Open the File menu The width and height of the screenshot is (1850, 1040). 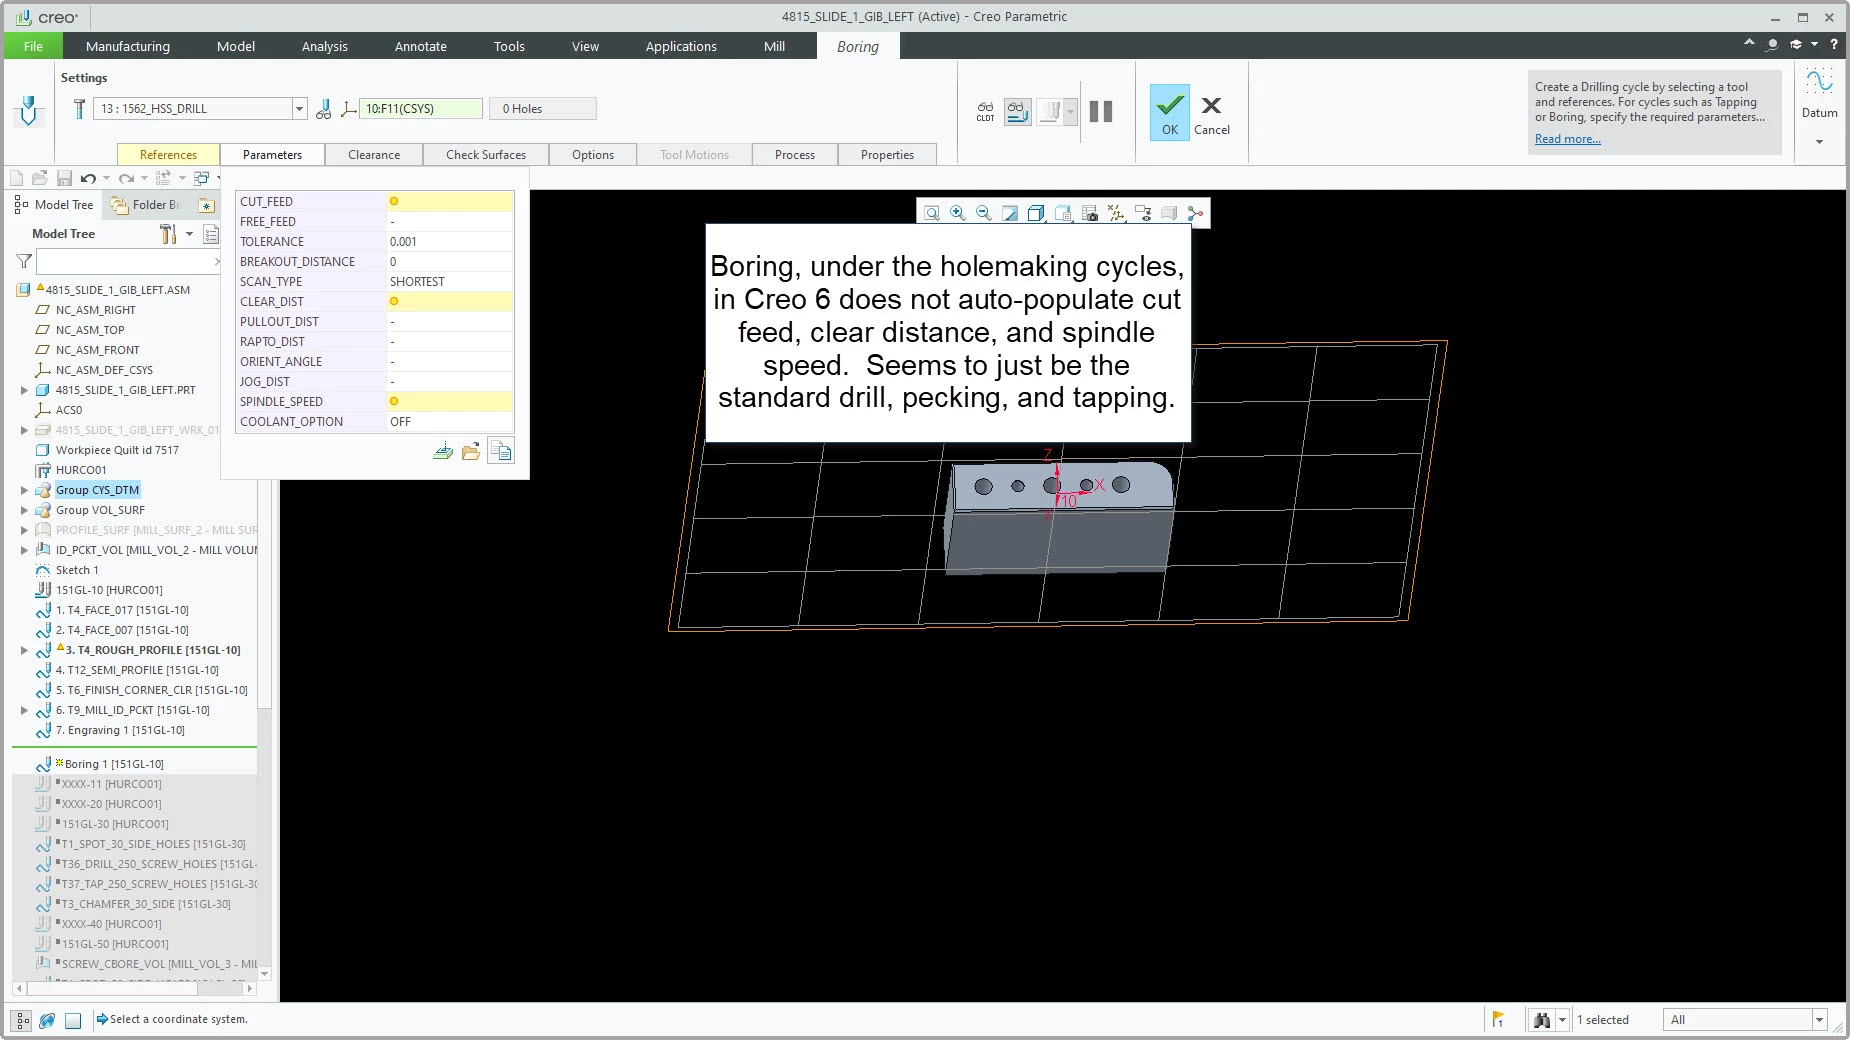pos(33,46)
